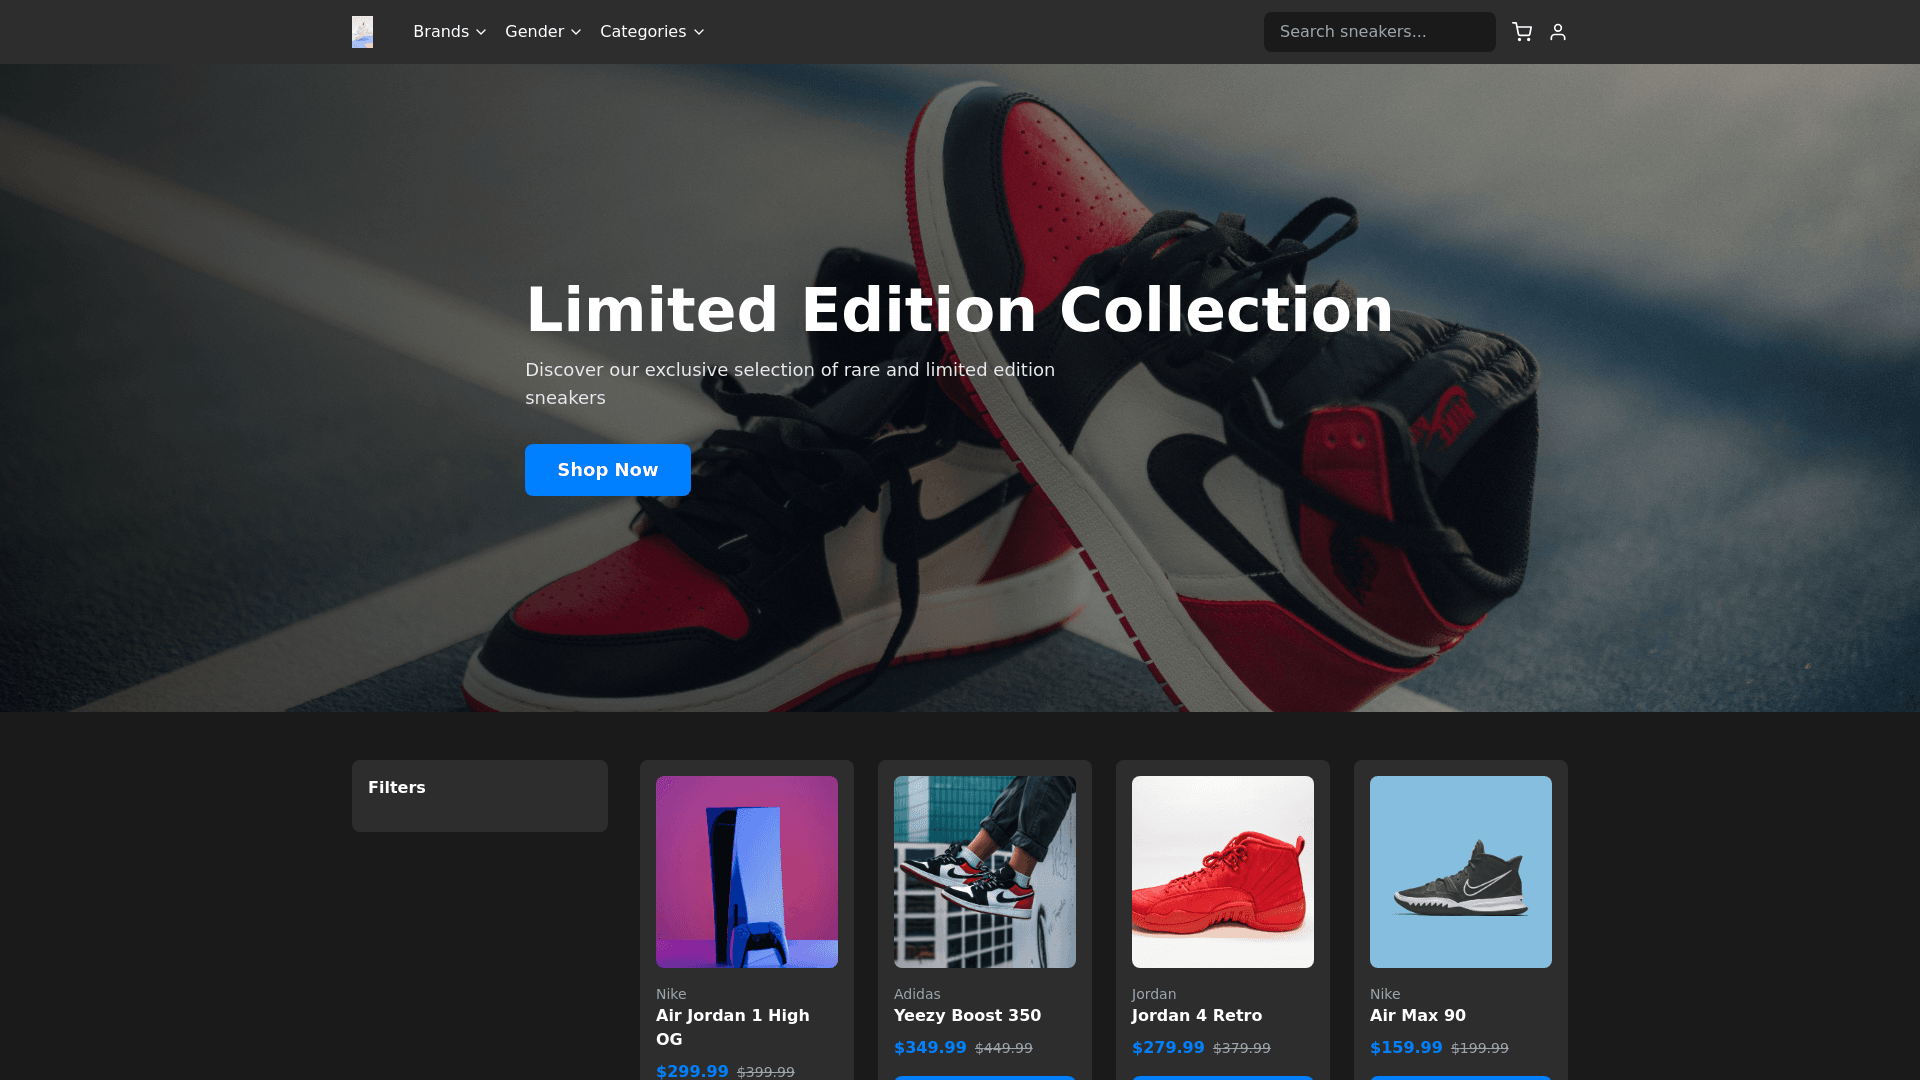This screenshot has width=1920, height=1080.
Task: Expand the Brands dropdown menu
Action: [x=449, y=32]
